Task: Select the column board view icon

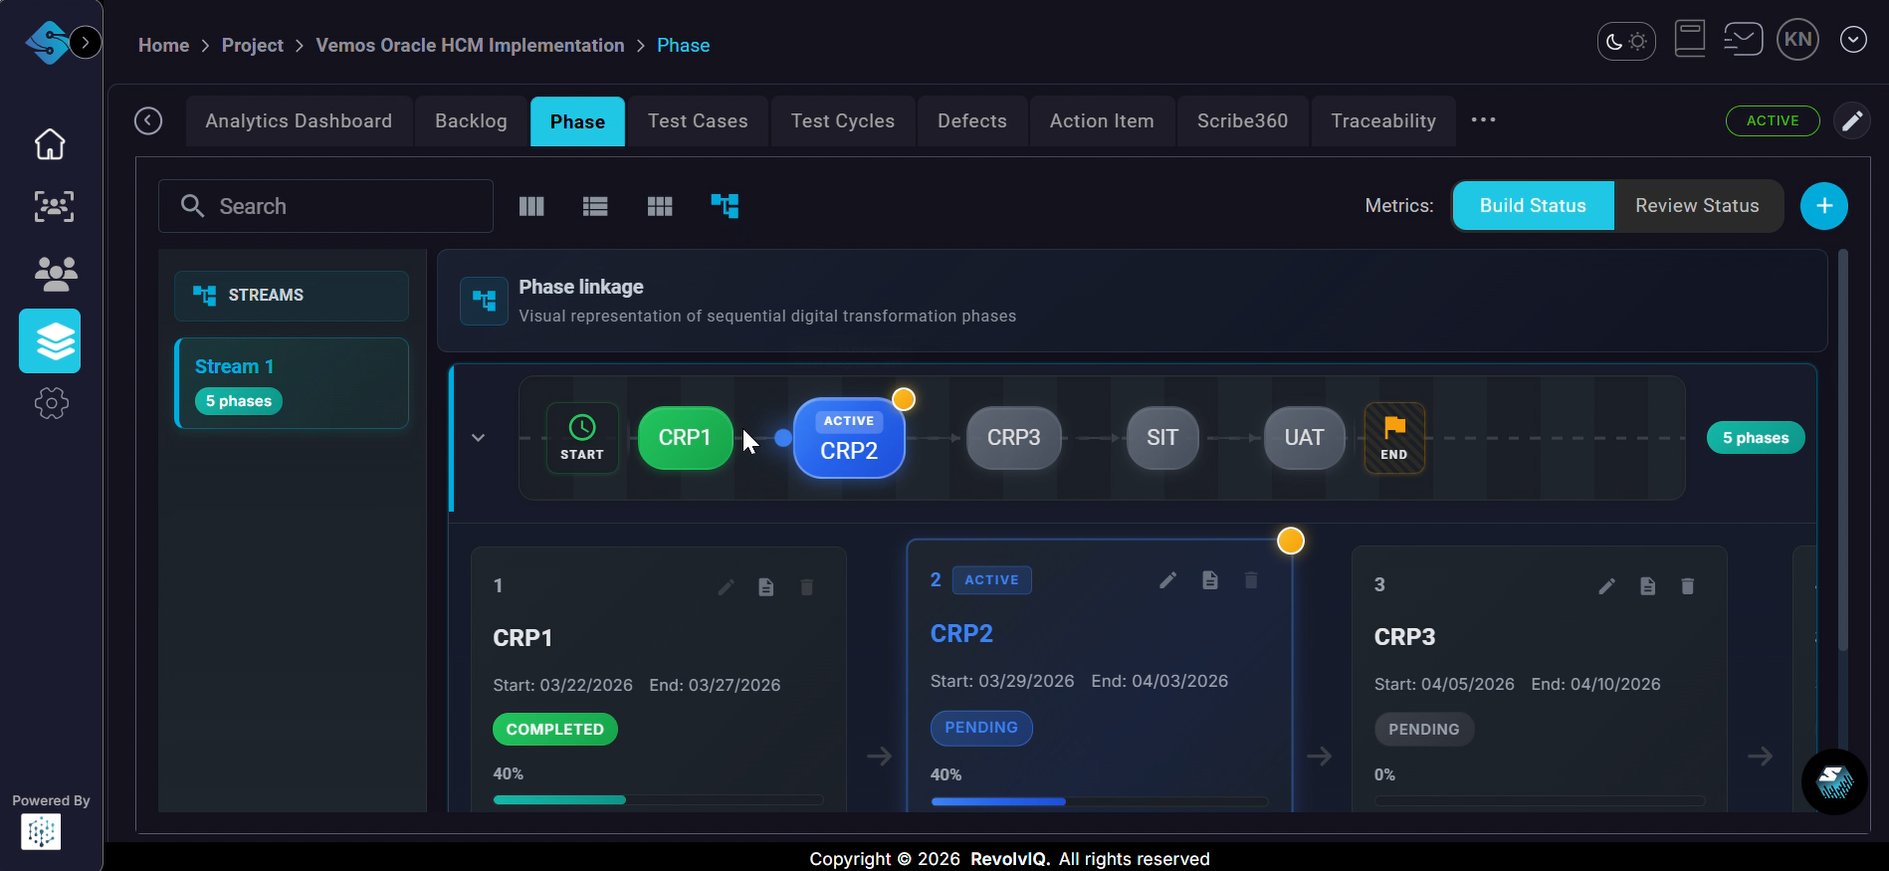Action: 532,206
